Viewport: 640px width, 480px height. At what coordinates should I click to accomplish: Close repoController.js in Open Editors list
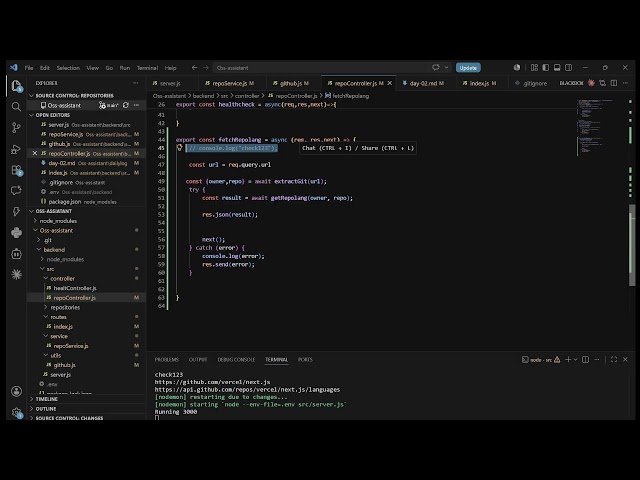point(35,153)
